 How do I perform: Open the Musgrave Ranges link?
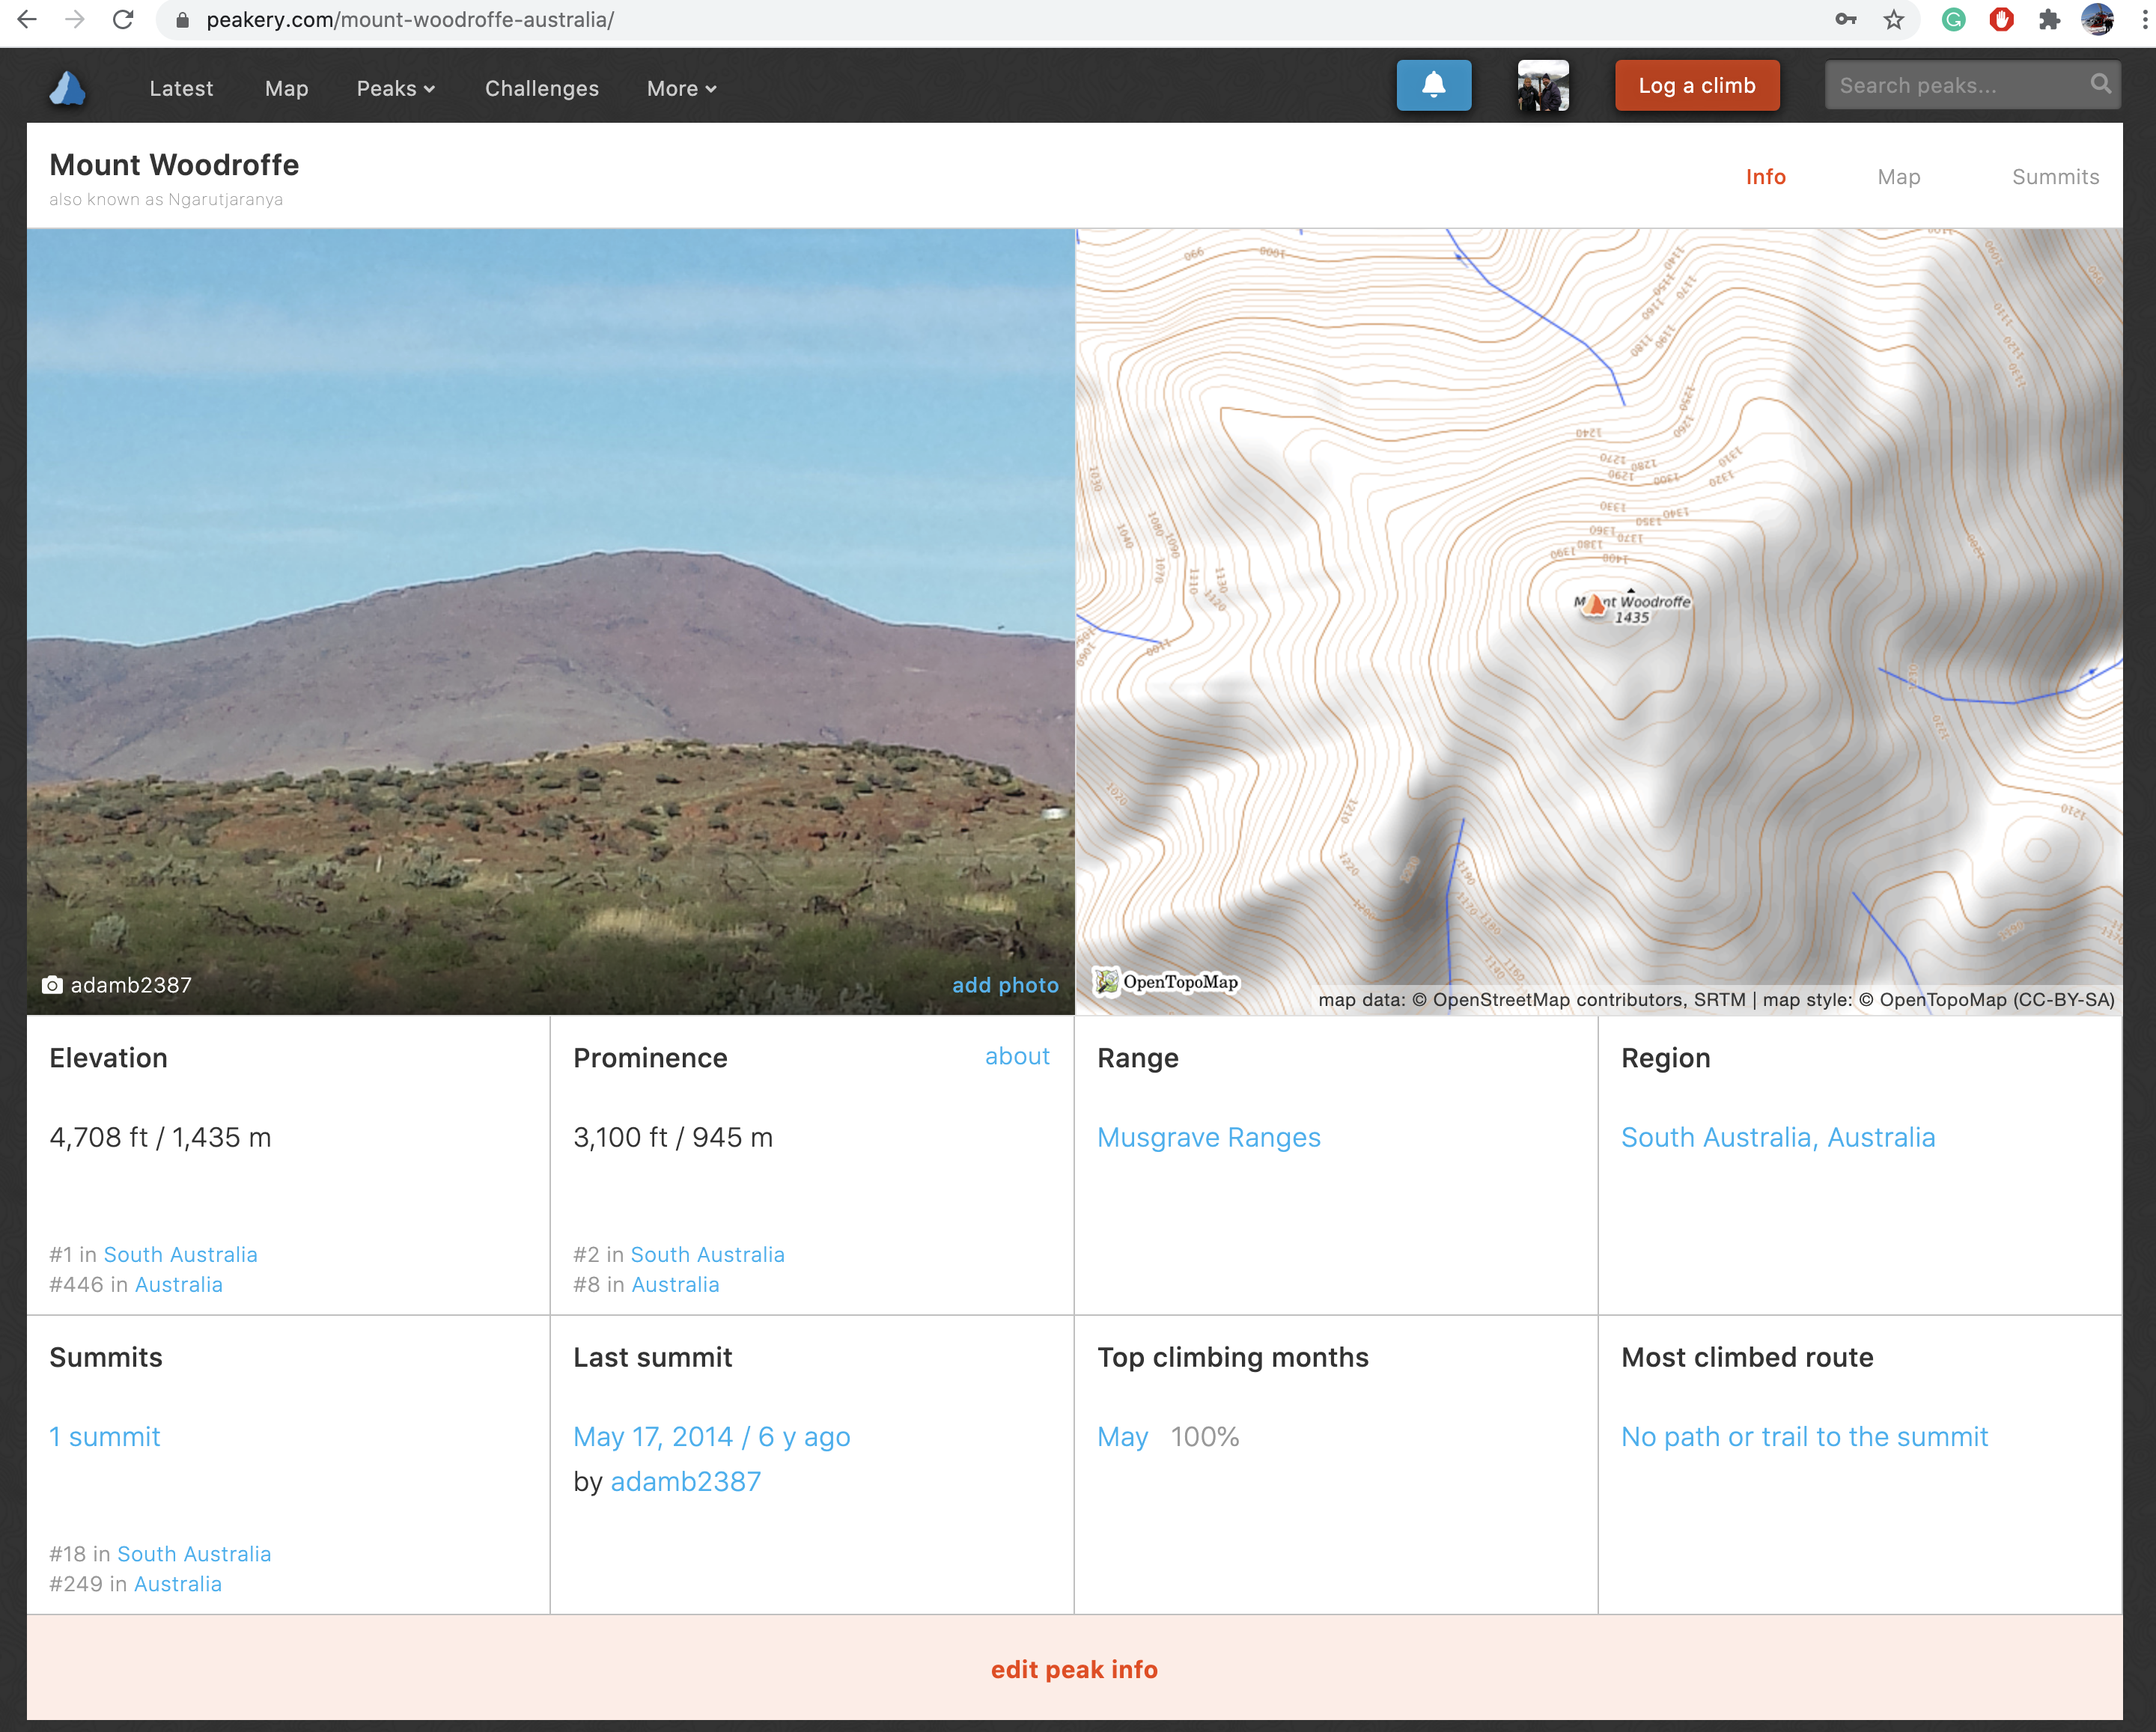(x=1208, y=1137)
